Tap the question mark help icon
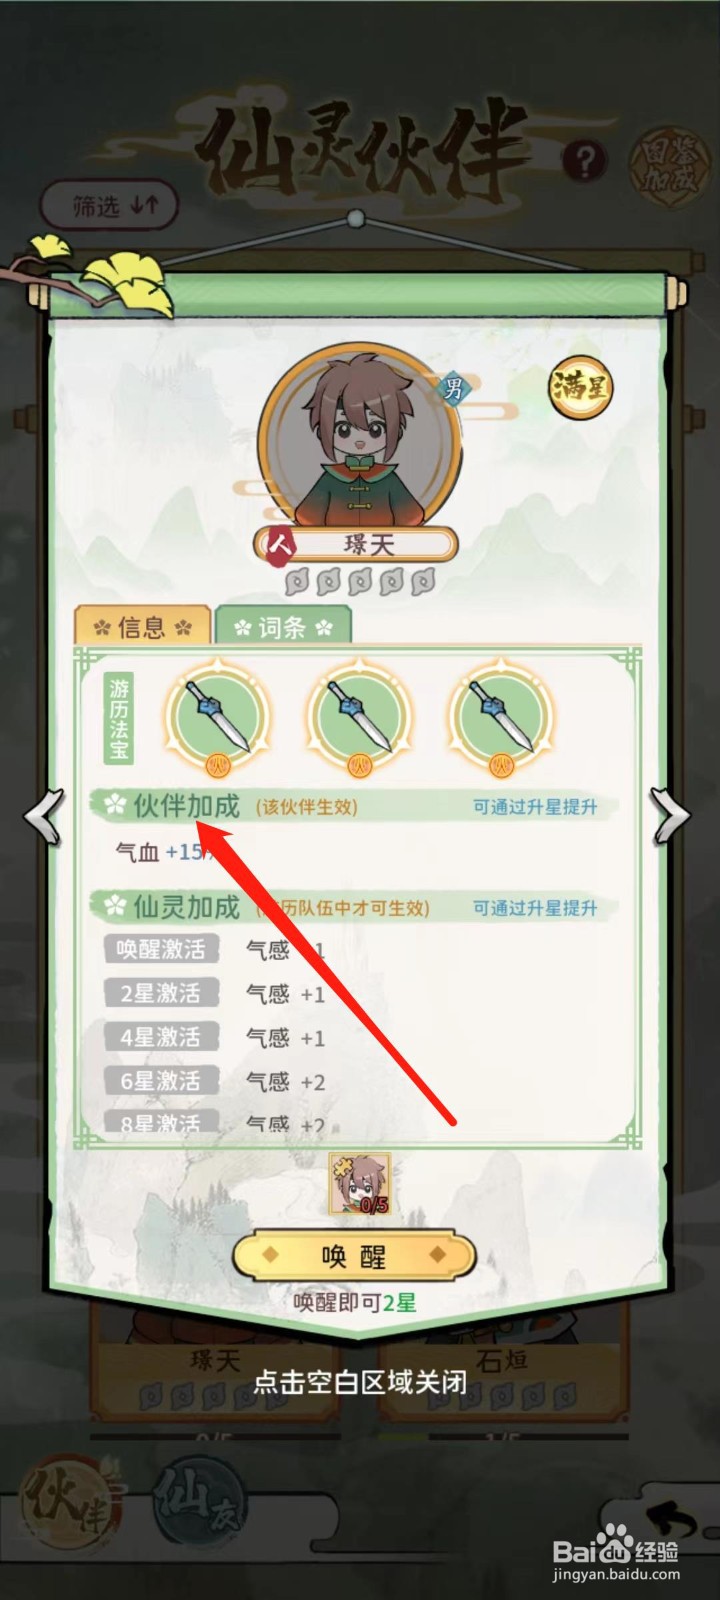This screenshot has width=720, height=1600. pos(585,160)
